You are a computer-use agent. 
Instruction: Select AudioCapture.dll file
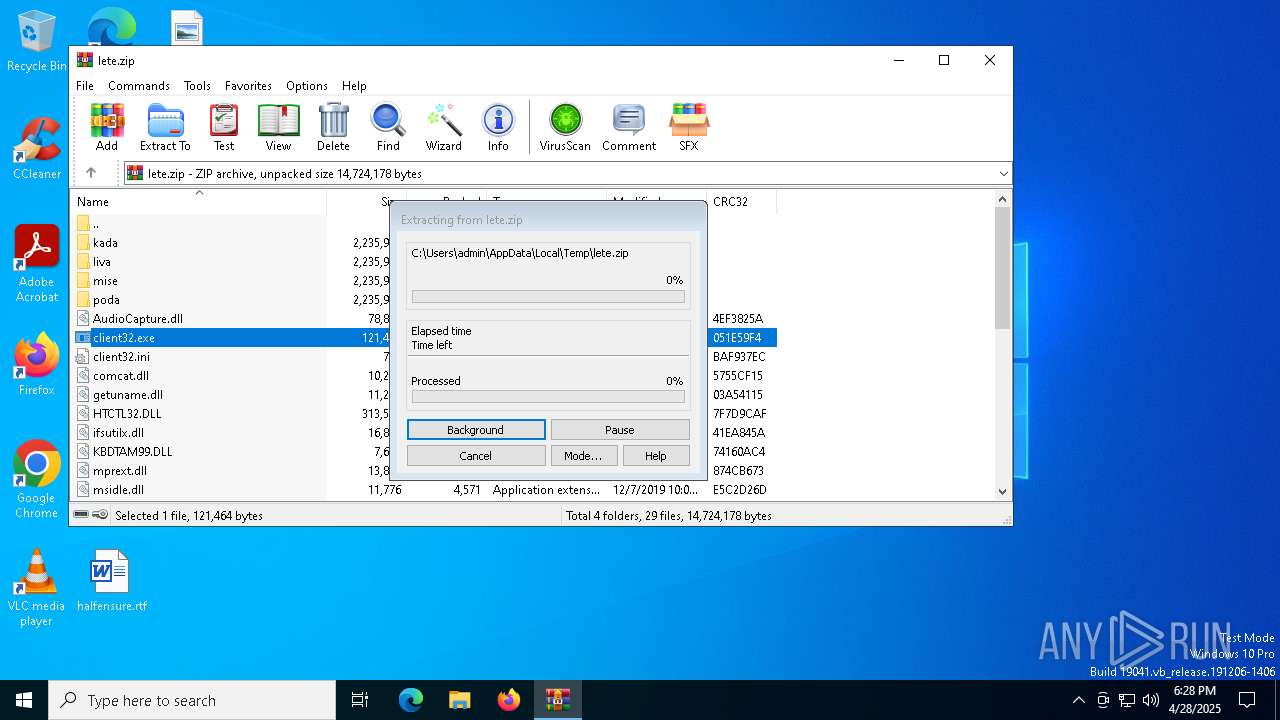pyautogui.click(x=138, y=319)
